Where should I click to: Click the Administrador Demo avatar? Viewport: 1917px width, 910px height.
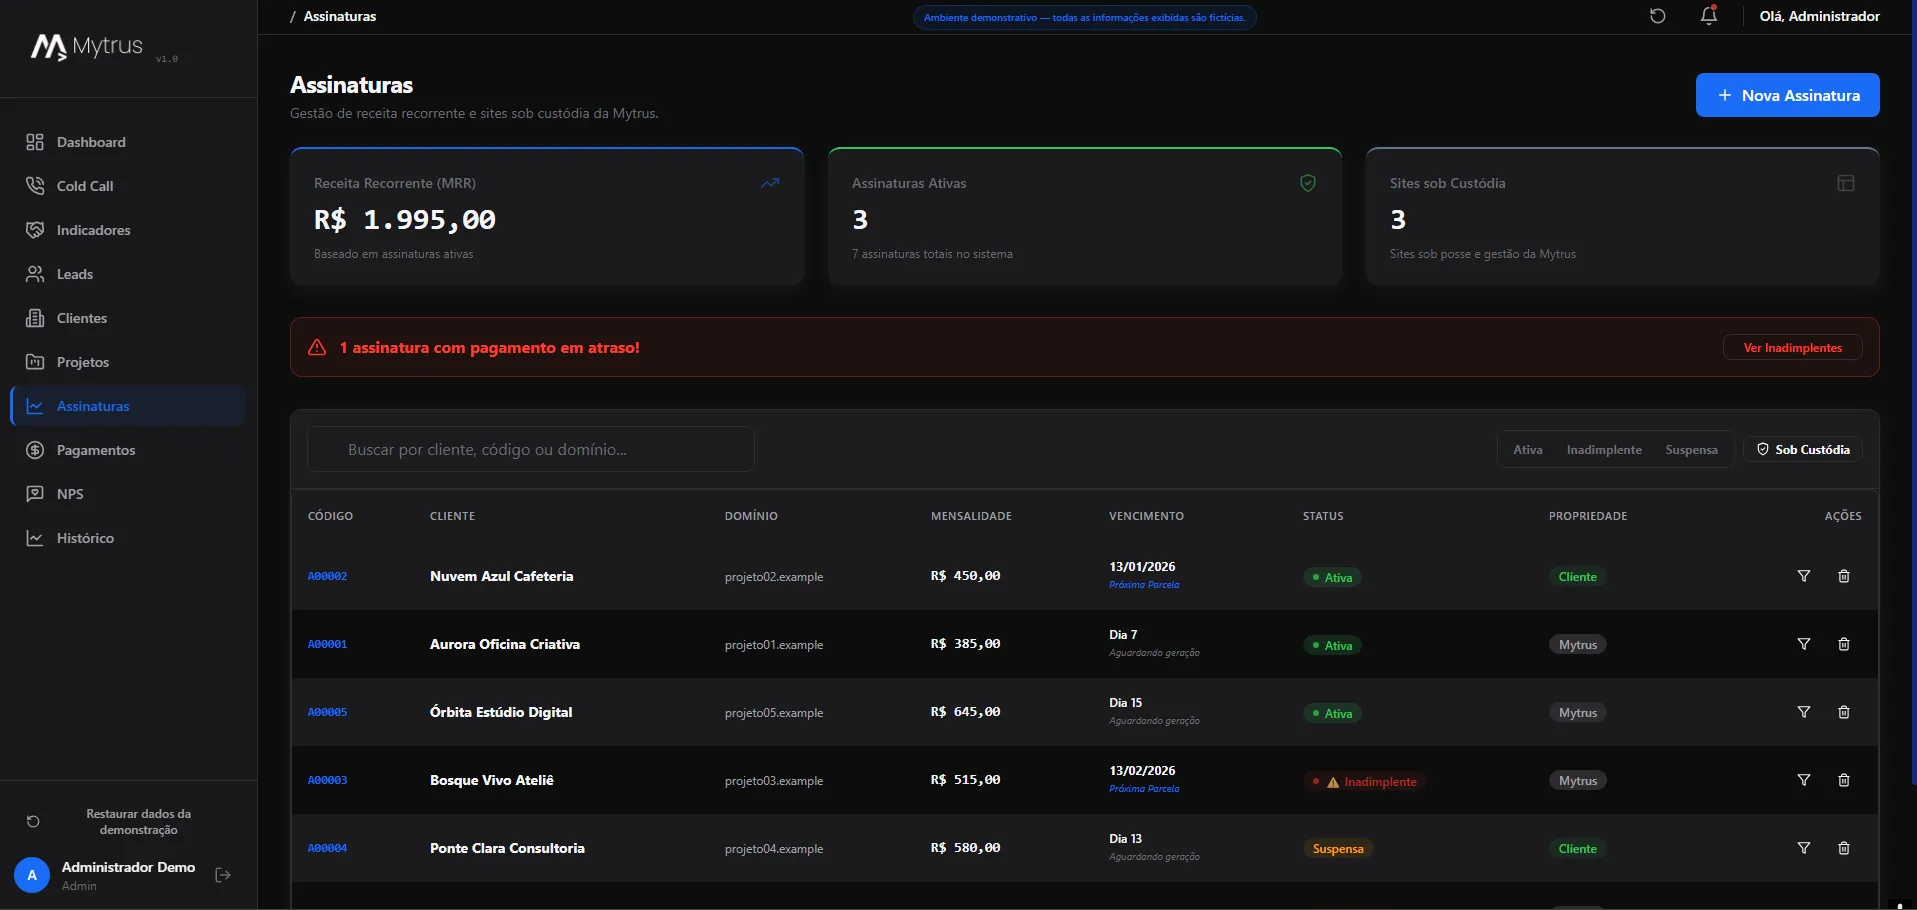pyautogui.click(x=32, y=875)
